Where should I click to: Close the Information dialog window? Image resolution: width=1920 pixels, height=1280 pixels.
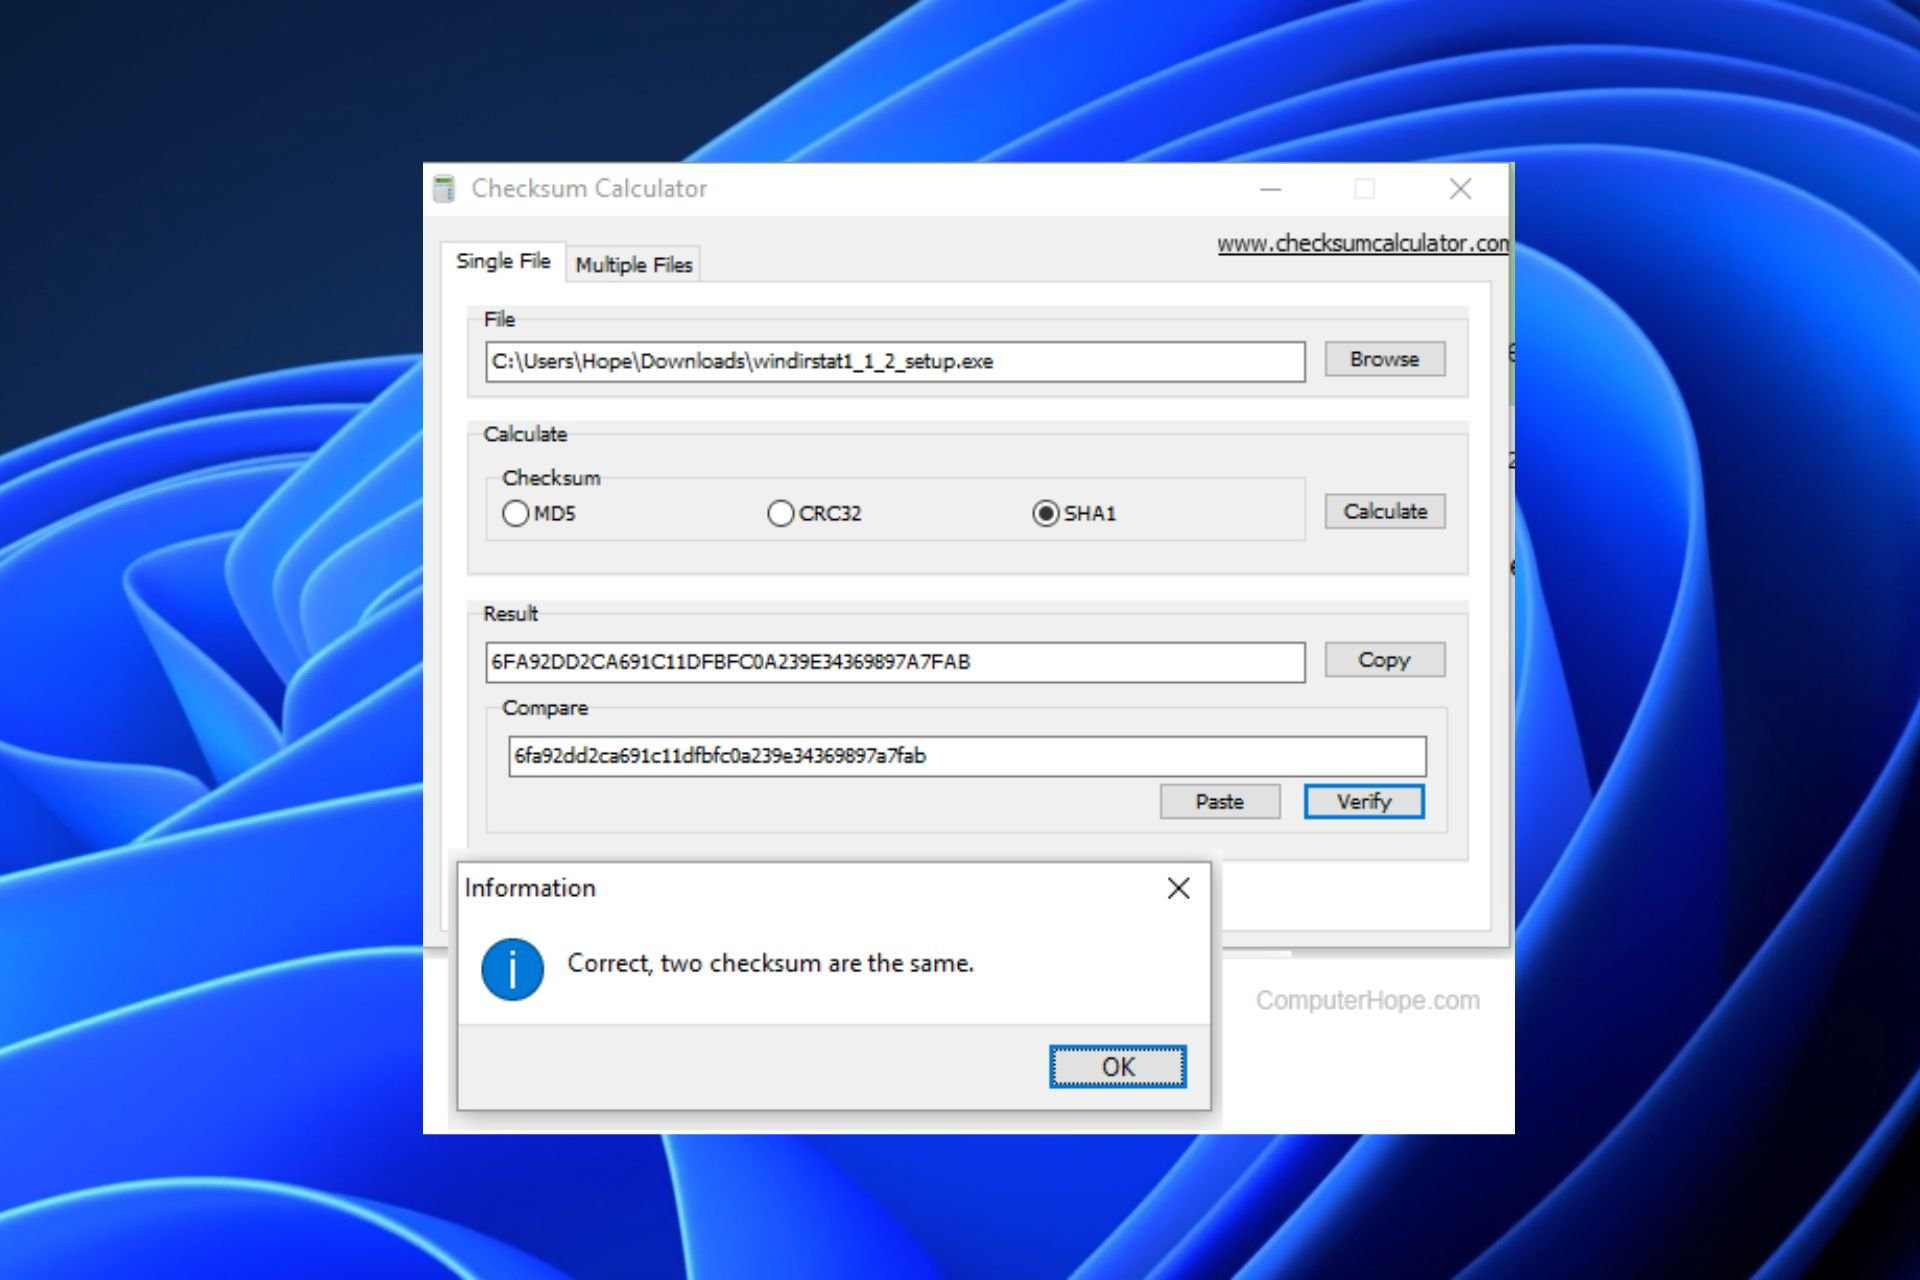pyautogui.click(x=1177, y=886)
